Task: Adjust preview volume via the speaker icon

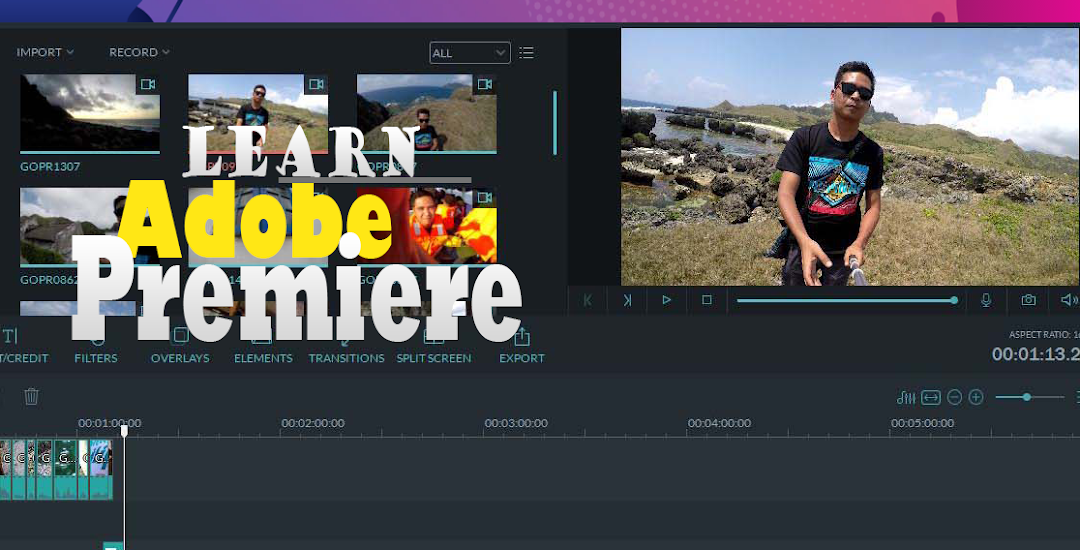Action: pos(1069,300)
